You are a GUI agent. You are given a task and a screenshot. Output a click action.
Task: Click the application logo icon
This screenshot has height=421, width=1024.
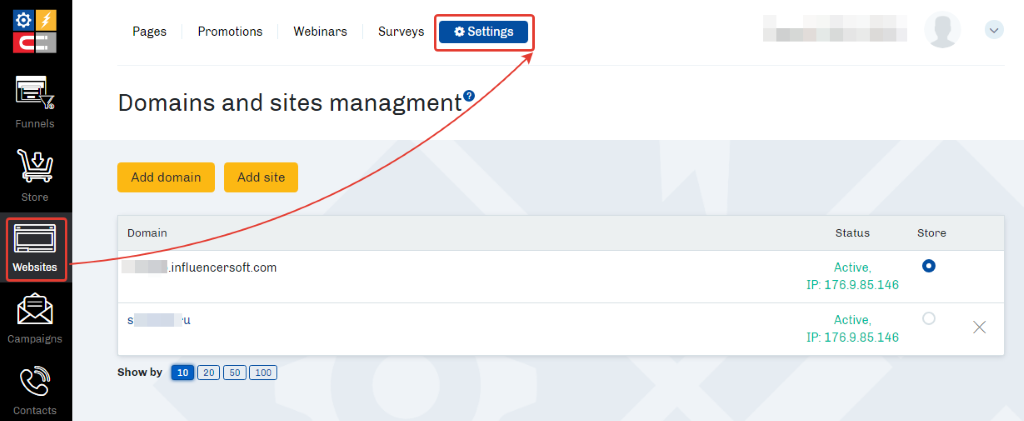pos(35,29)
